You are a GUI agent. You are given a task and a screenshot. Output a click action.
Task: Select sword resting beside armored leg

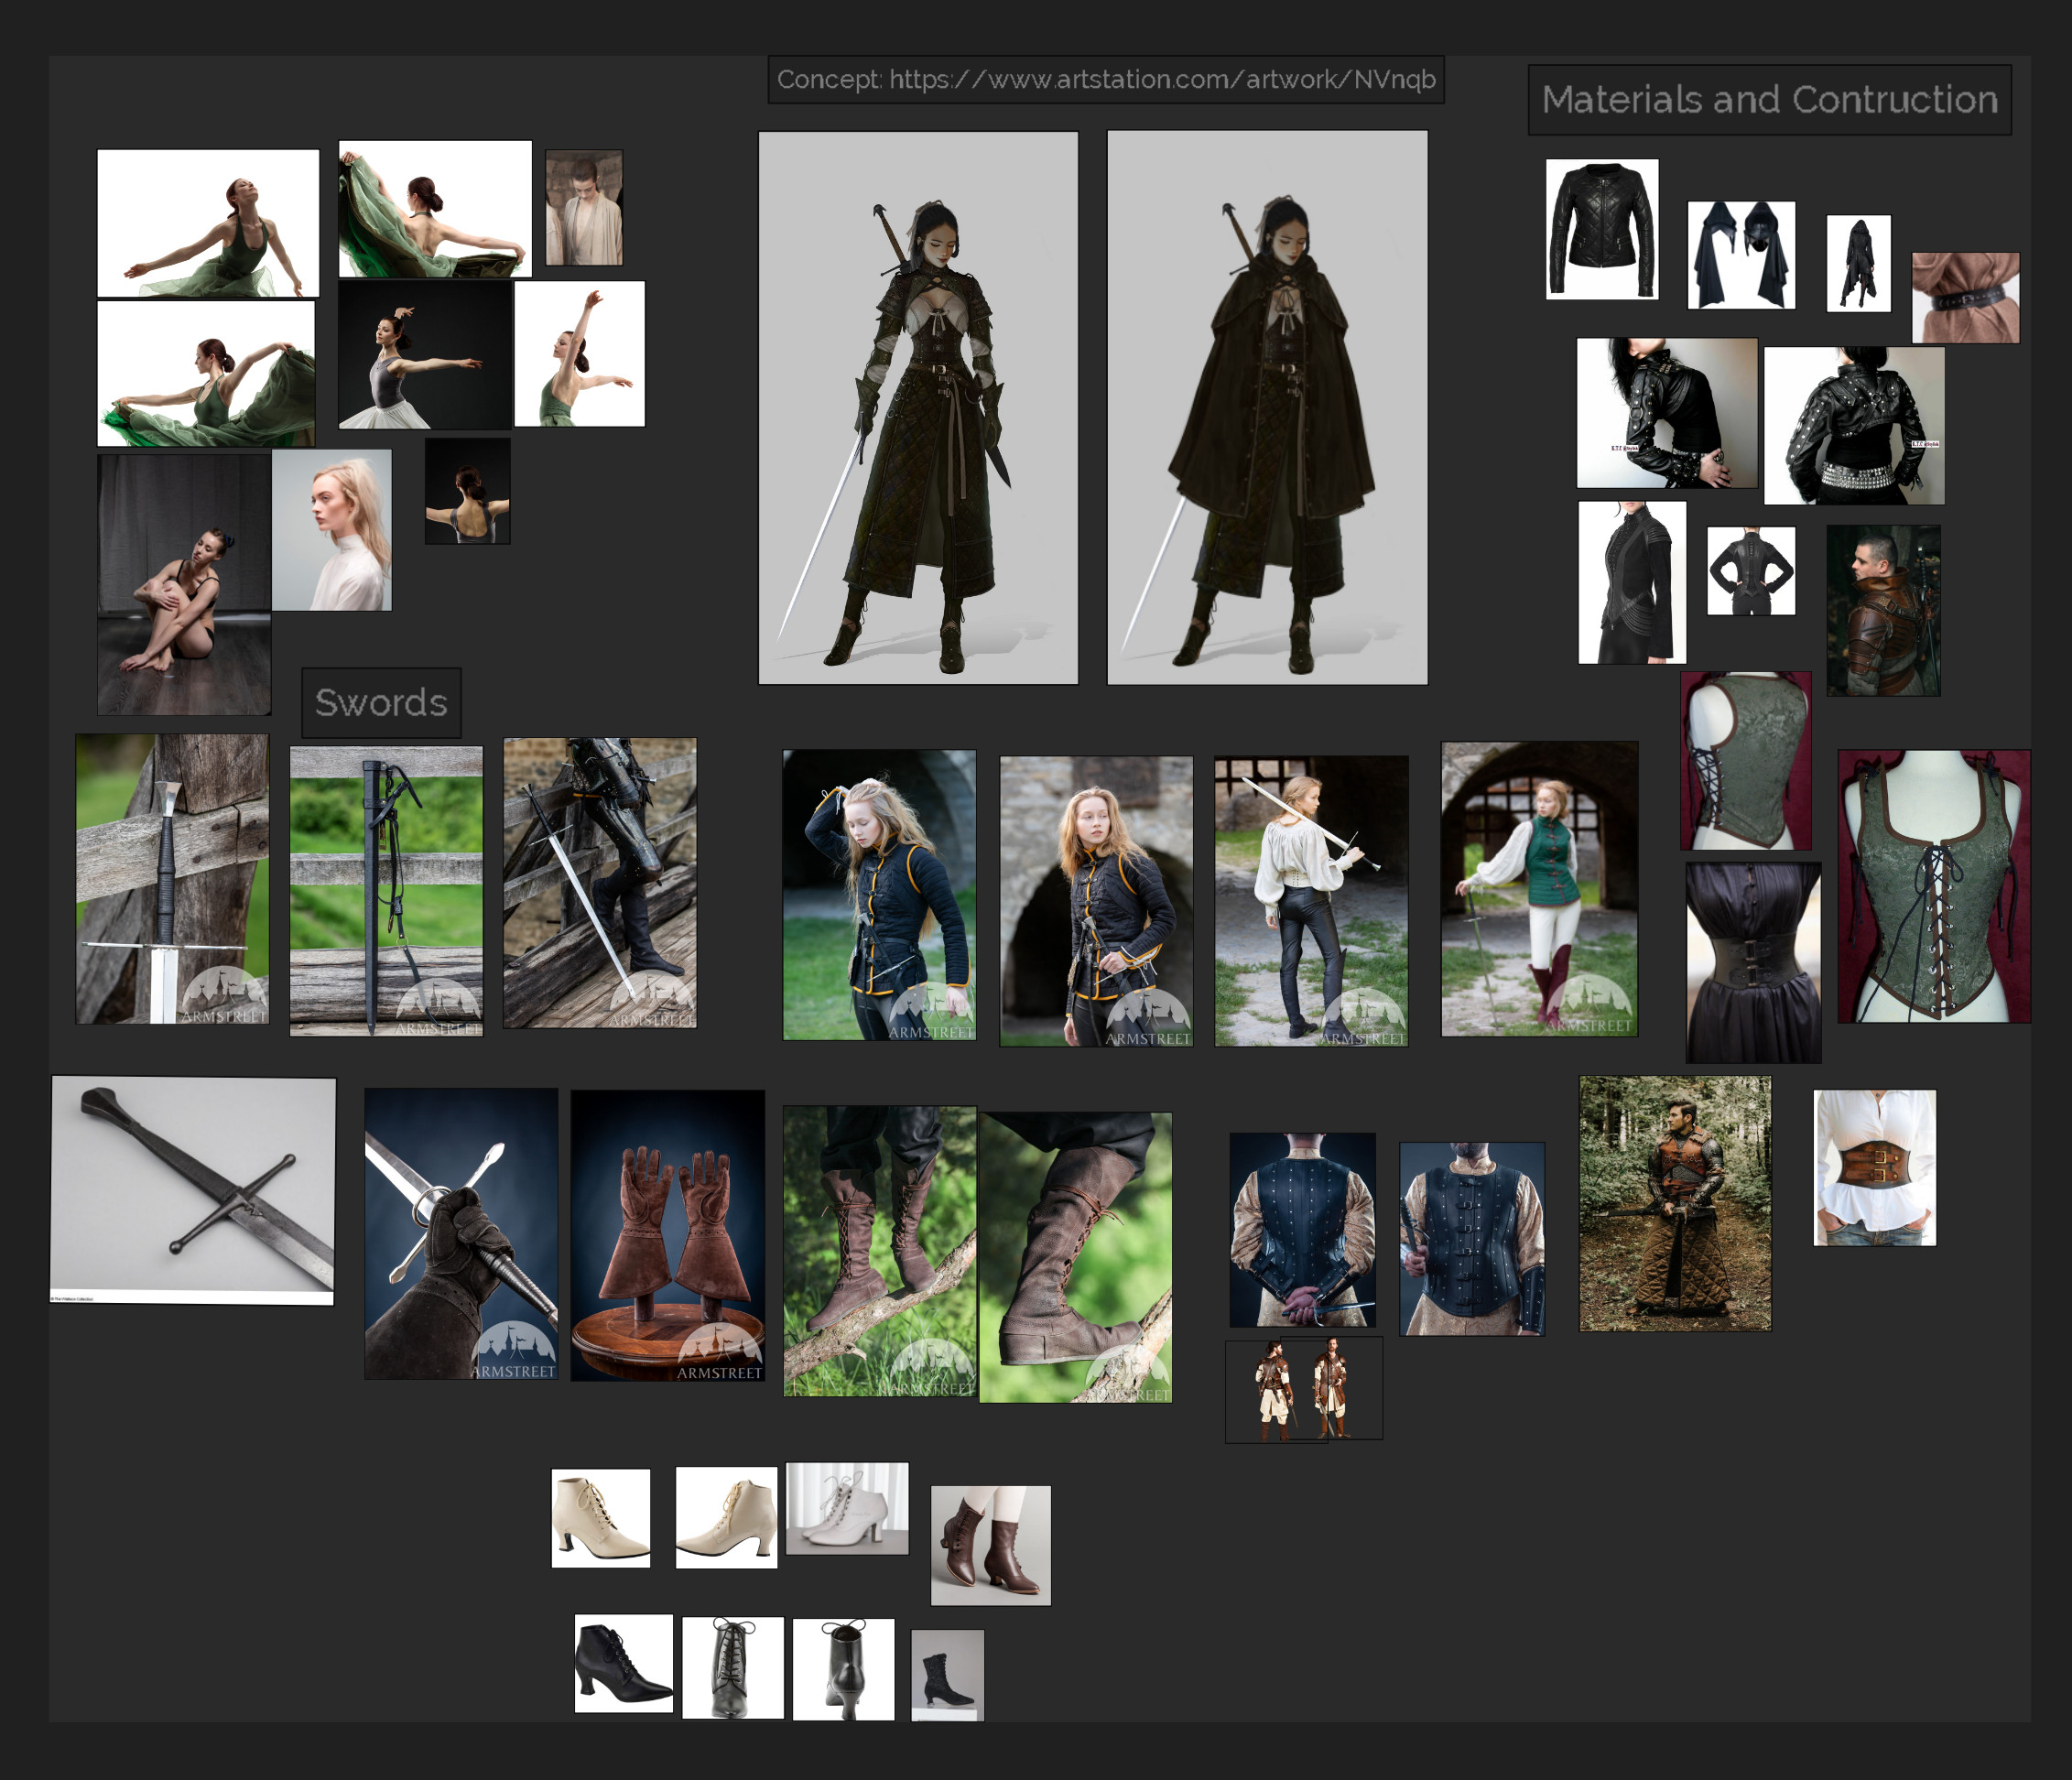(600, 883)
